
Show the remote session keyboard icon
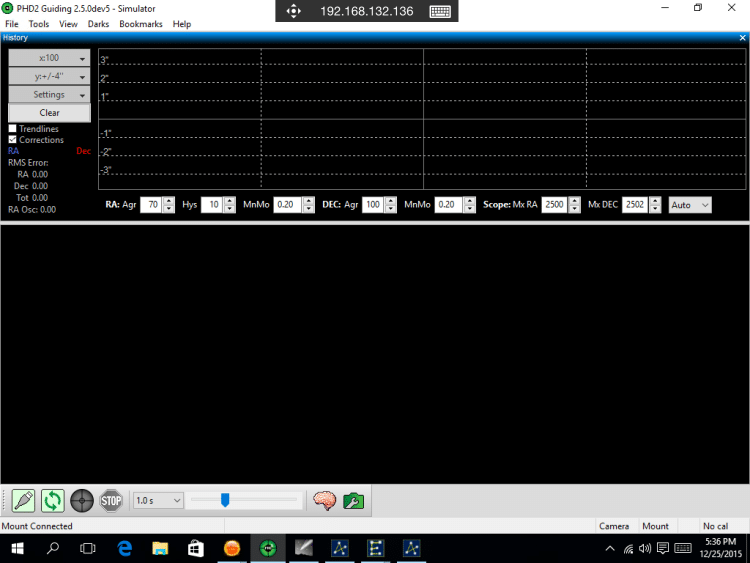coord(440,11)
